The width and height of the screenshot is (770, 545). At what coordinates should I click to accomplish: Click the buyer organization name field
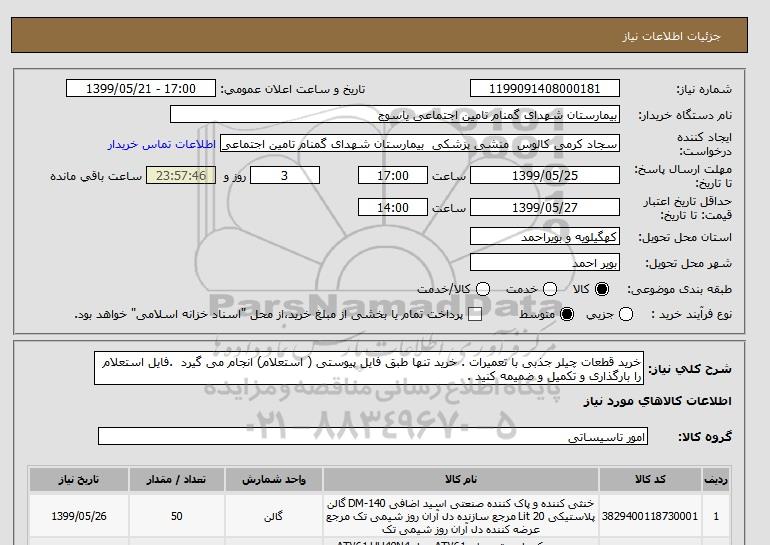(395, 114)
